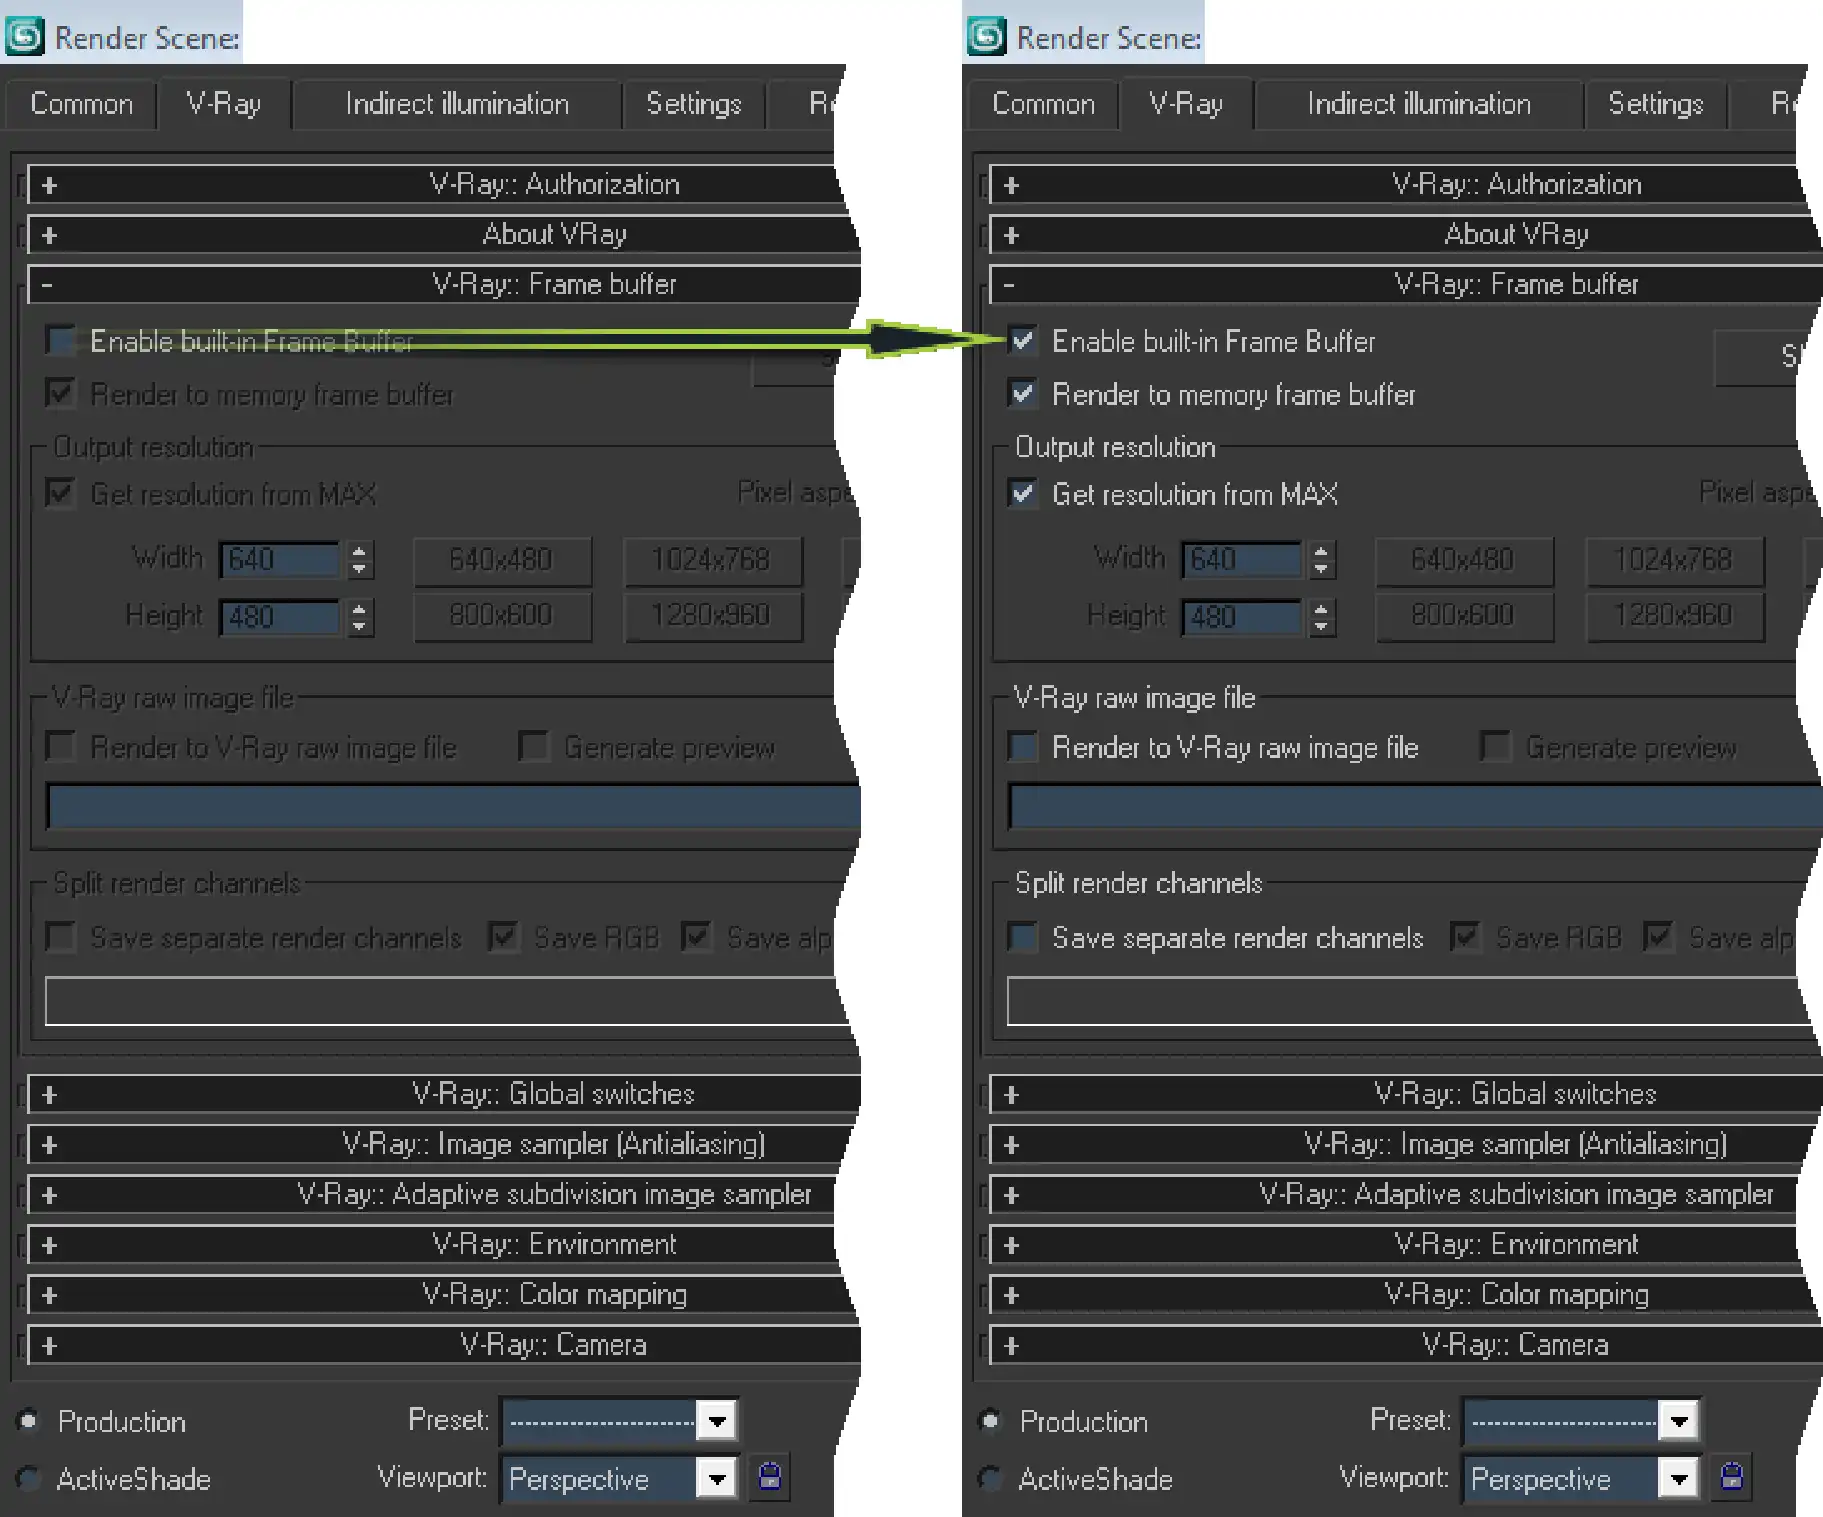Uncheck Enable built-in Frame Buffer in right window
The height and width of the screenshot is (1517, 1823).
tap(1023, 340)
